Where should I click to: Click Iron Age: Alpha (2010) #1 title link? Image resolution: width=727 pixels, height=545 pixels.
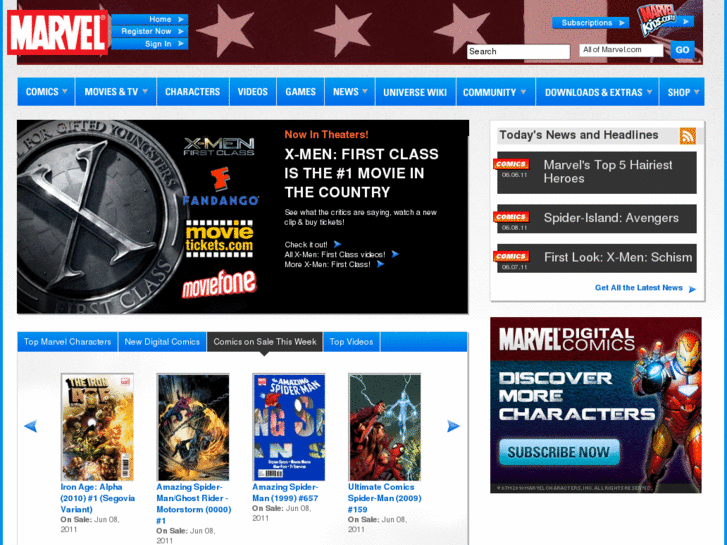coord(97,498)
